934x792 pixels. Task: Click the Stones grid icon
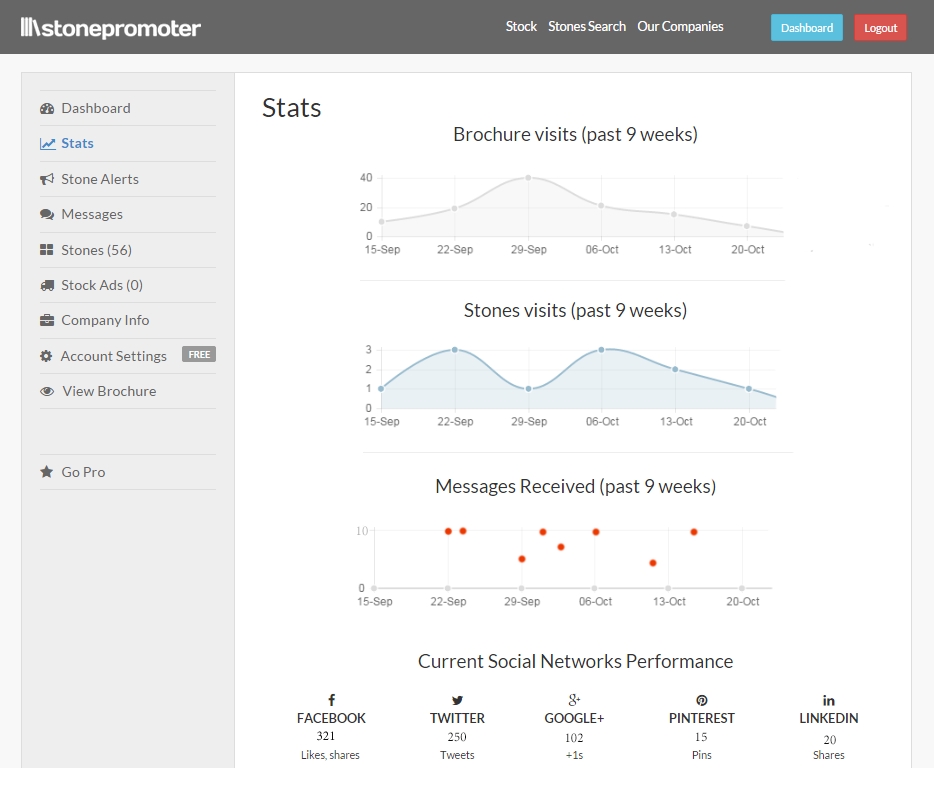coord(47,250)
